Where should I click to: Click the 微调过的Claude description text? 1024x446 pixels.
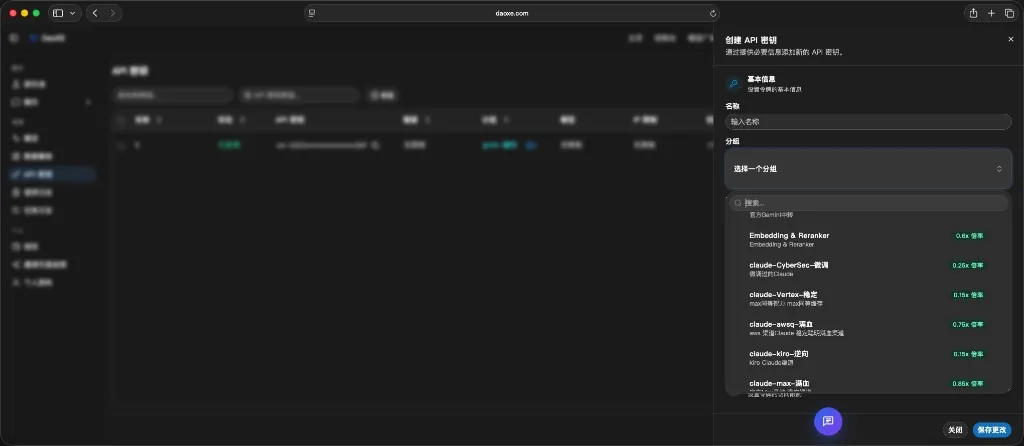point(771,274)
